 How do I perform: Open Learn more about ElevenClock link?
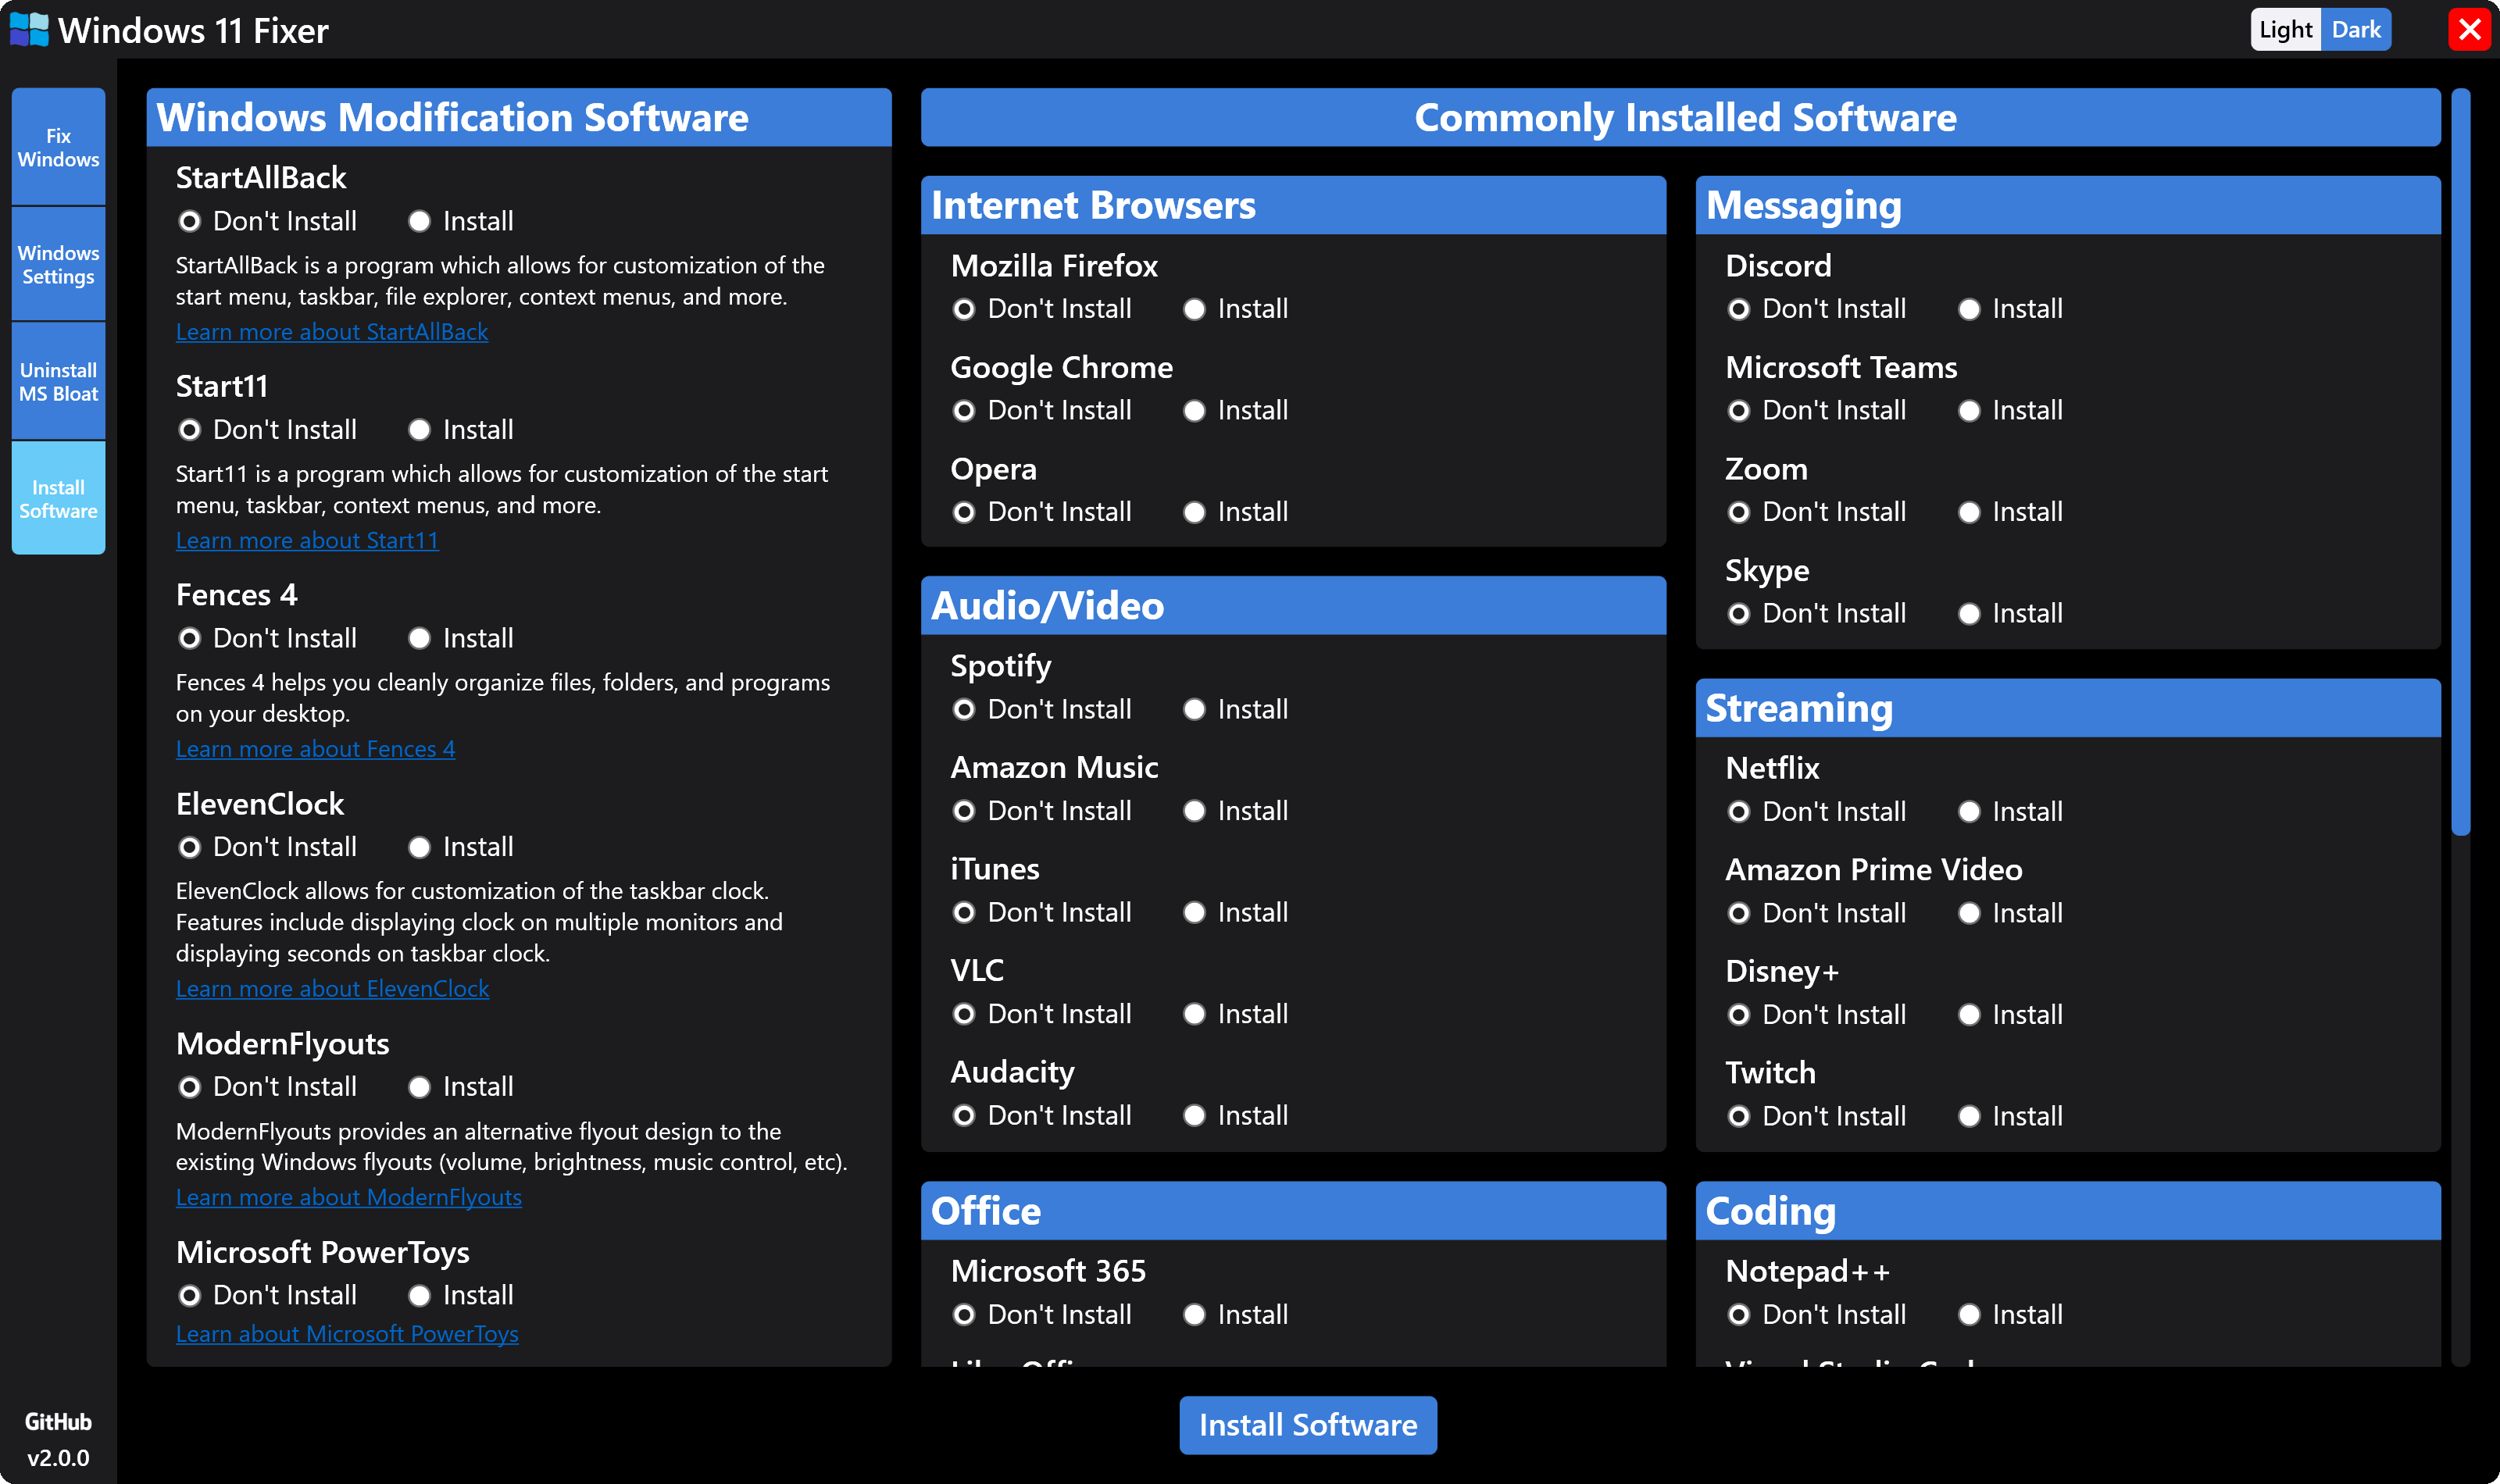pos(332,988)
